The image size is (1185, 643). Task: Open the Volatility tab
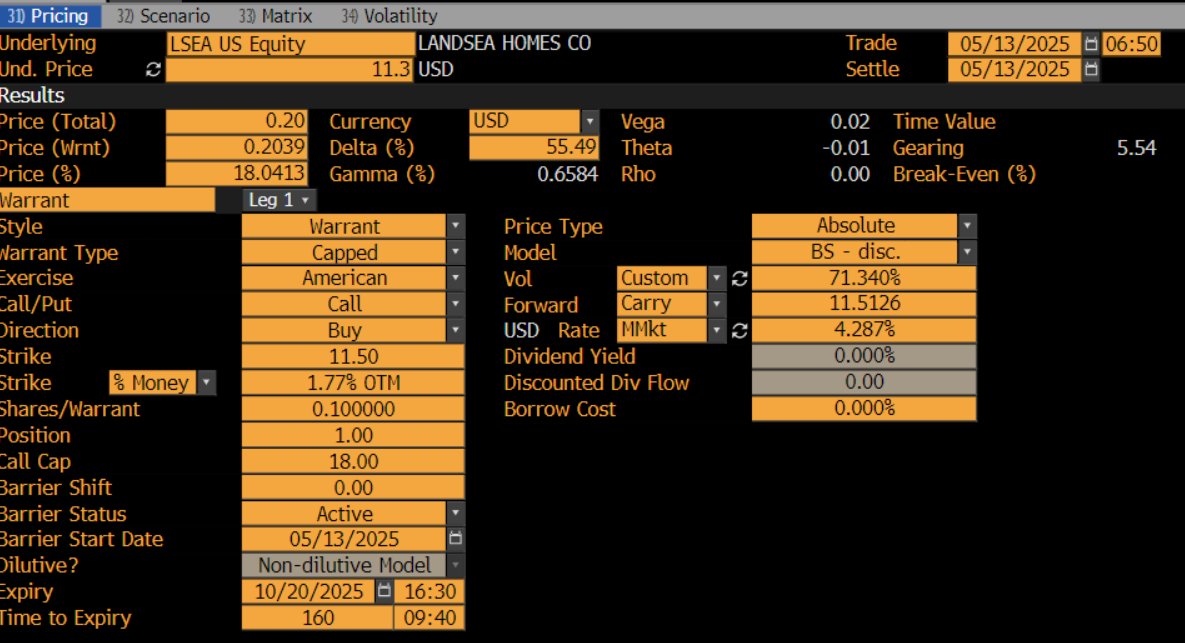coord(389,16)
